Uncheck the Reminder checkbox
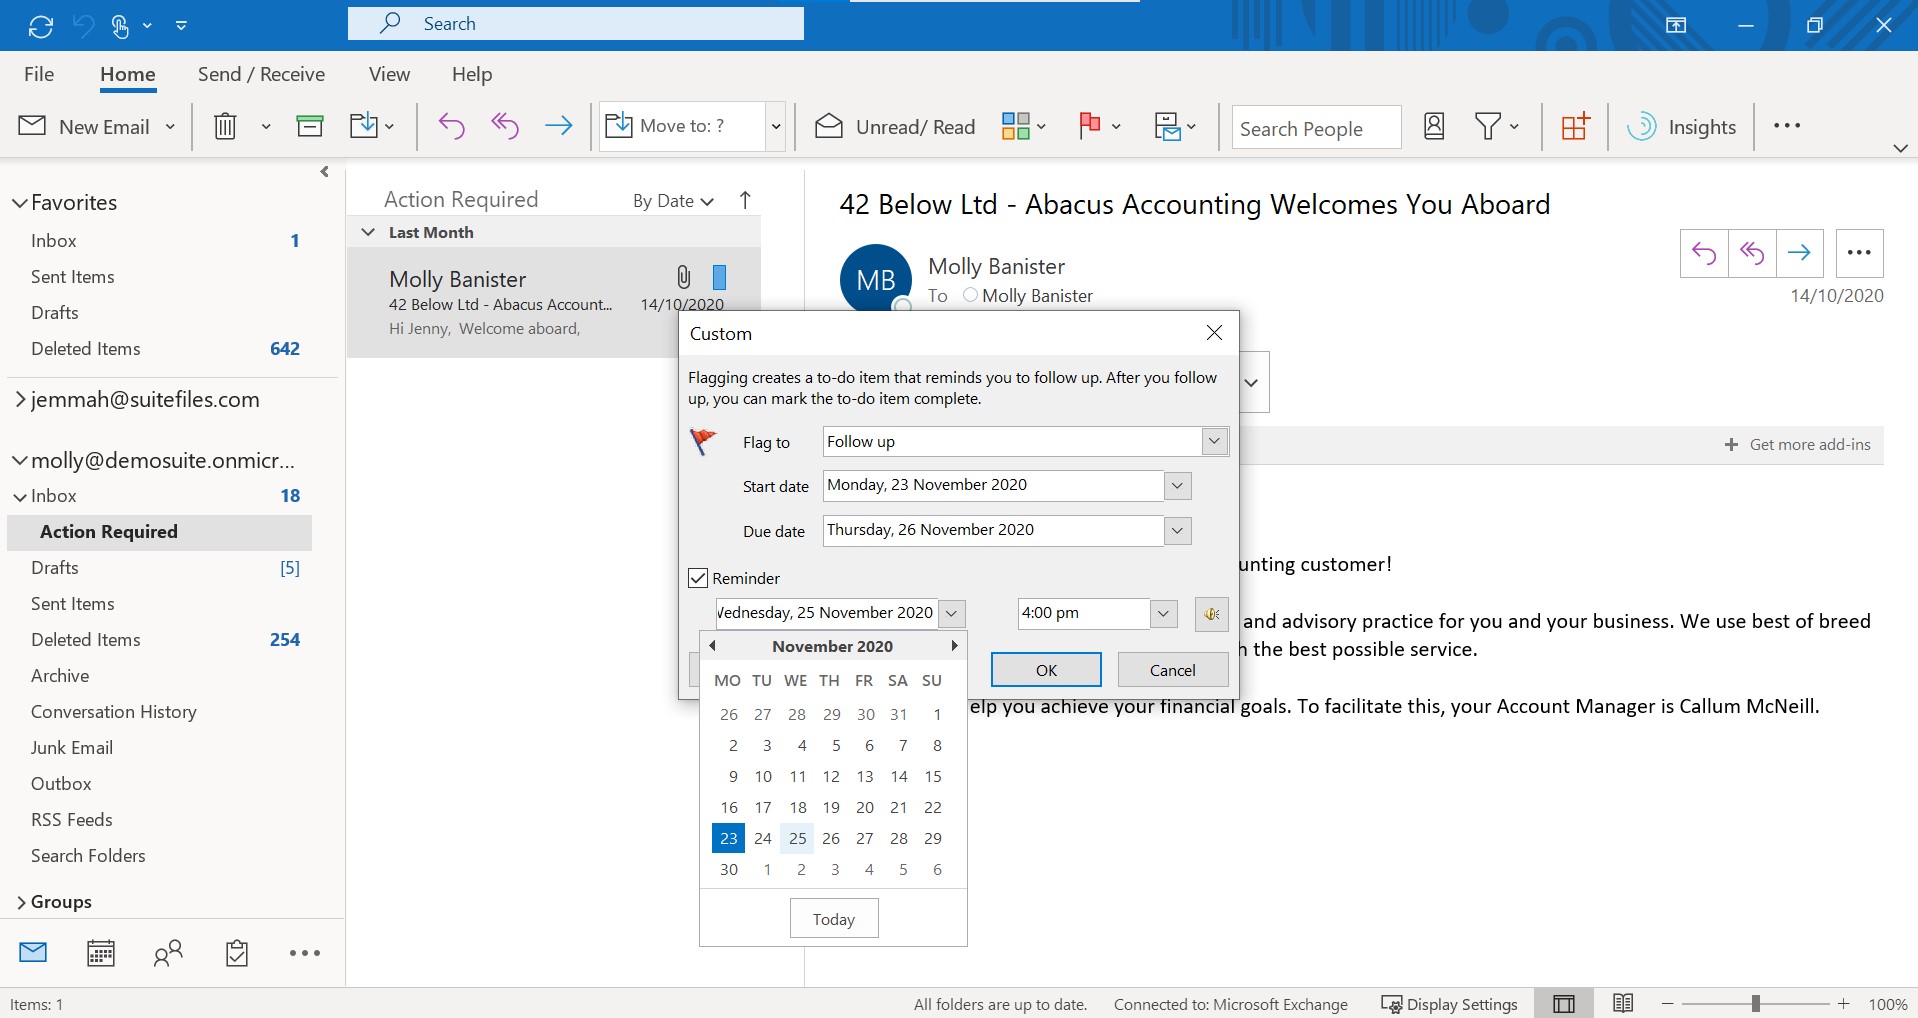The width and height of the screenshot is (1918, 1018). pyautogui.click(x=698, y=578)
